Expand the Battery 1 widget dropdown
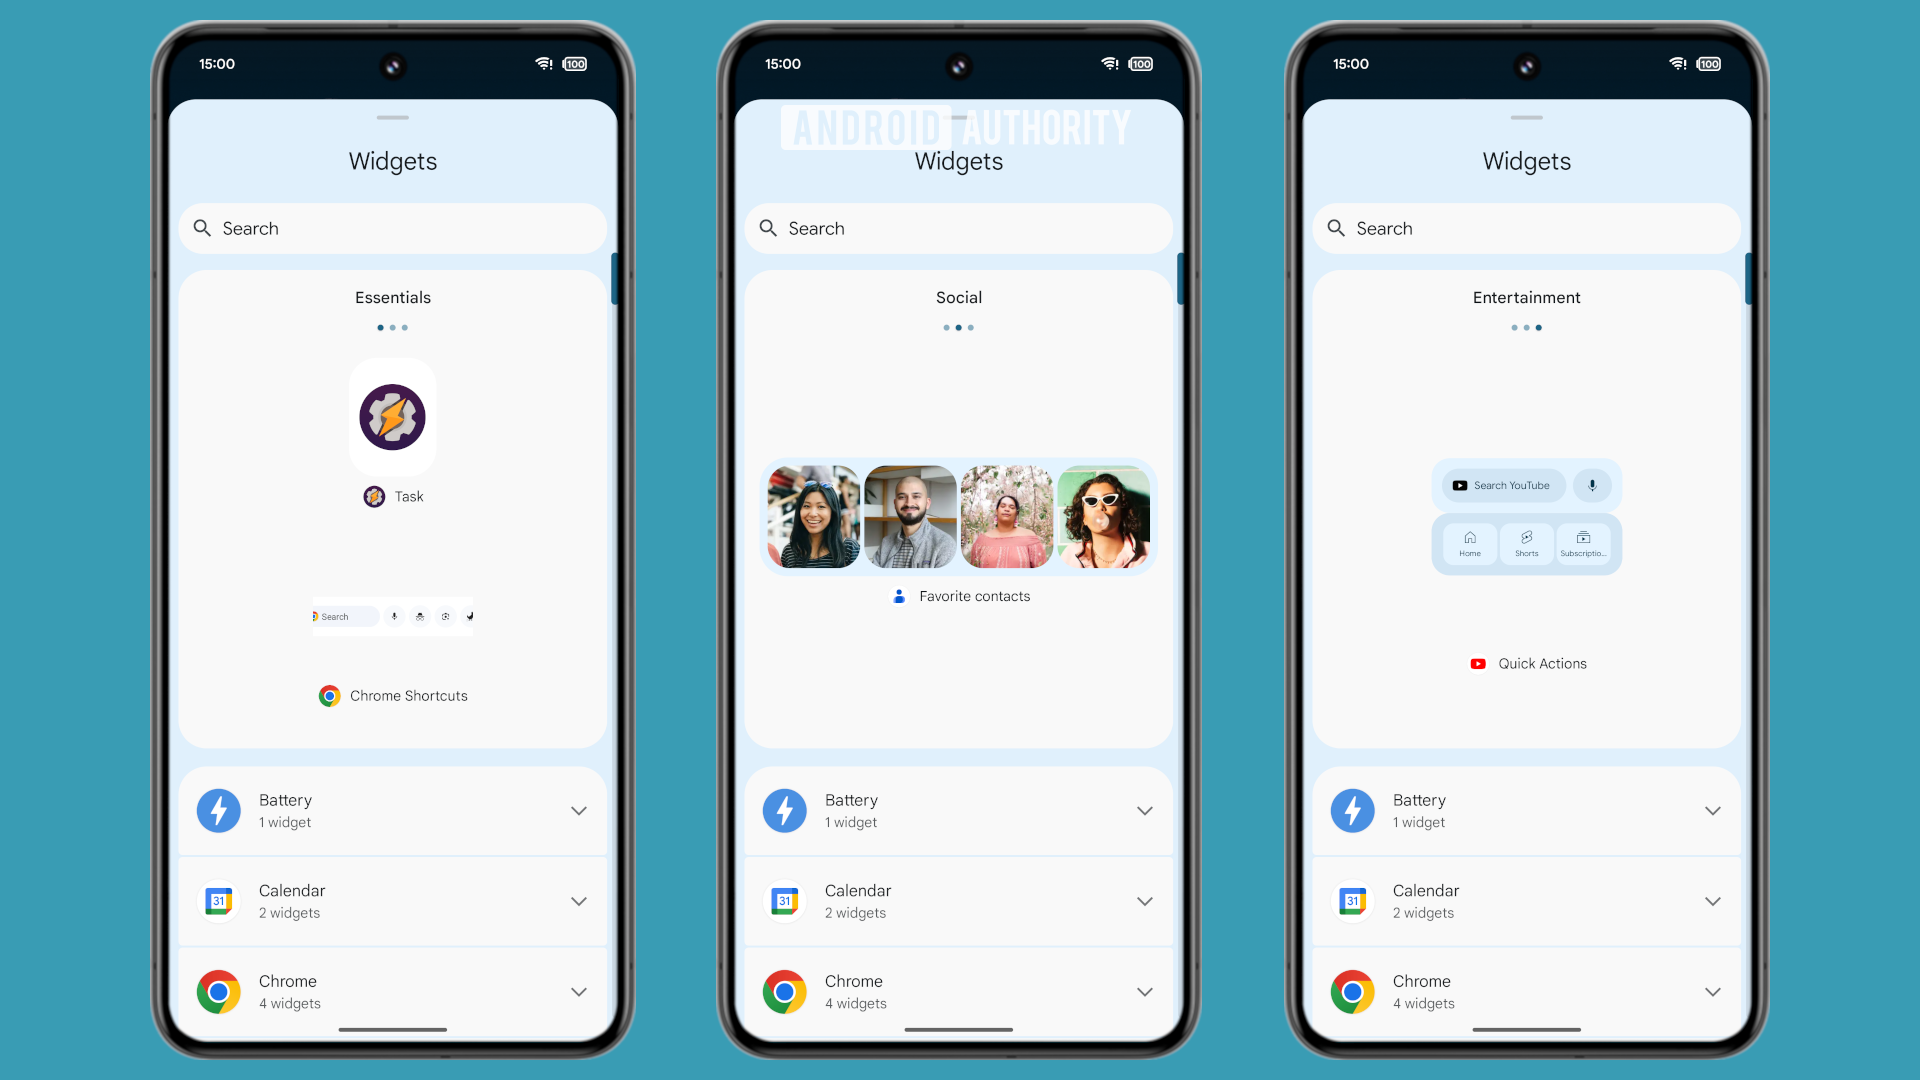The image size is (1920, 1080). point(576,808)
